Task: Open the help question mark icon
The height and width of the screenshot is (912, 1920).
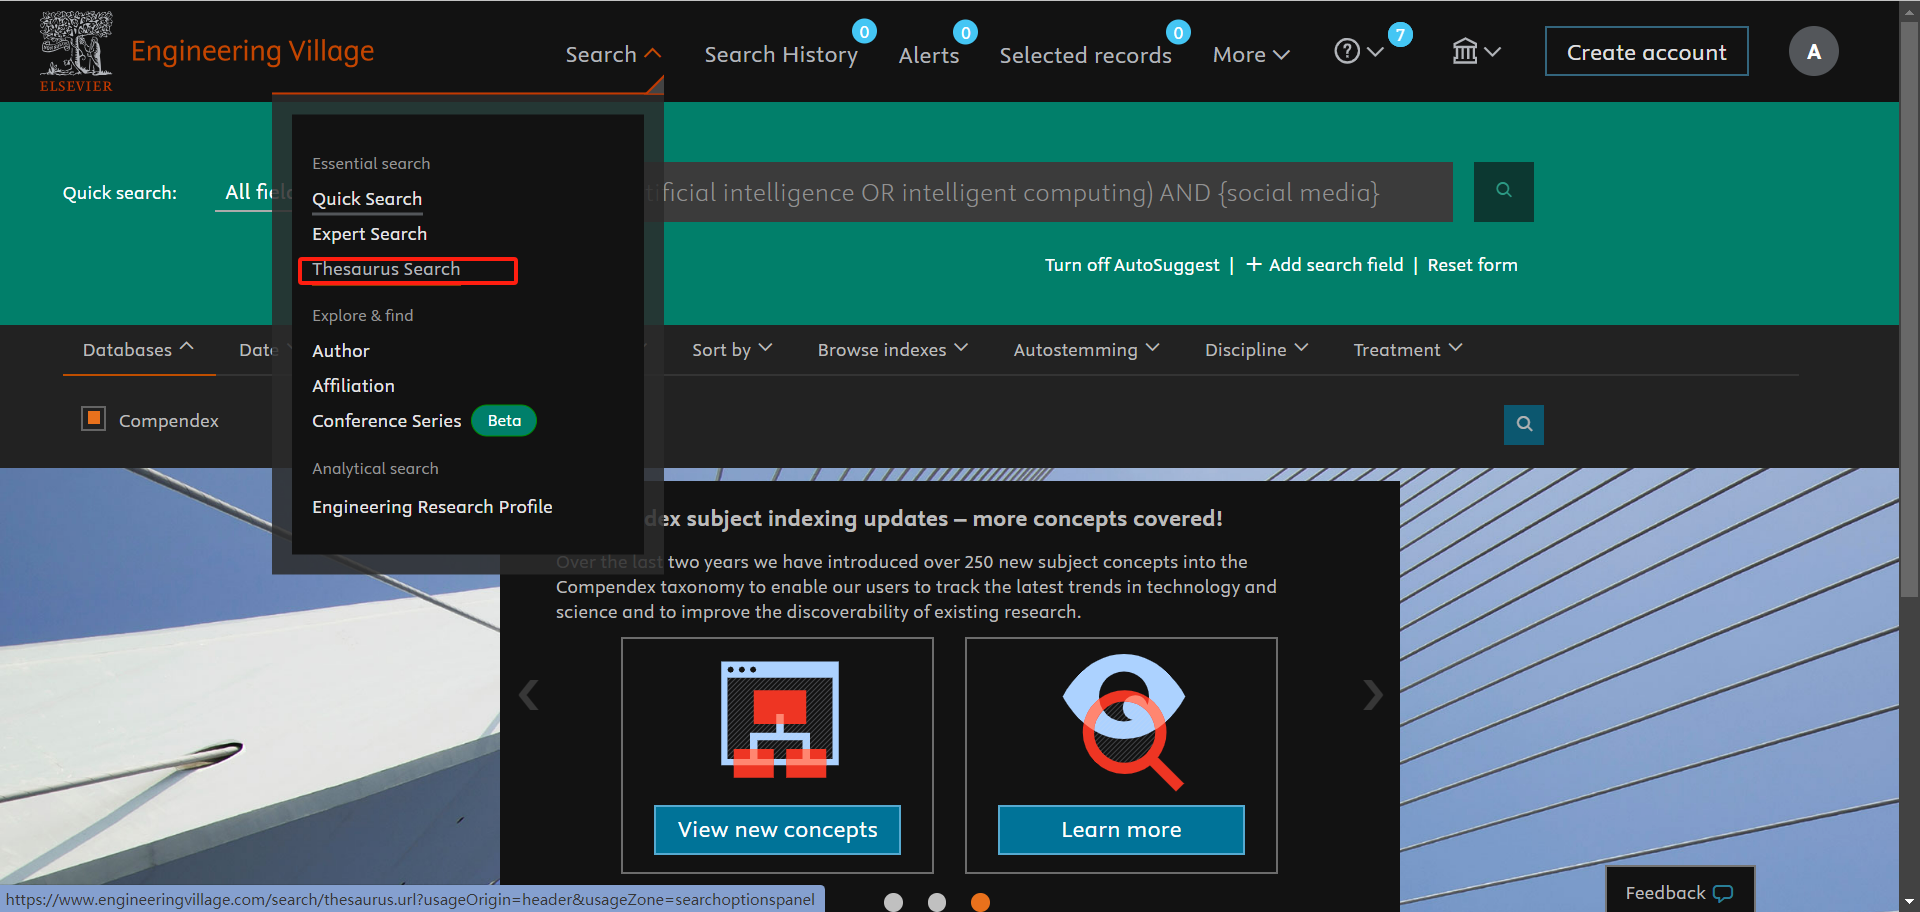Action: pos(1347,51)
